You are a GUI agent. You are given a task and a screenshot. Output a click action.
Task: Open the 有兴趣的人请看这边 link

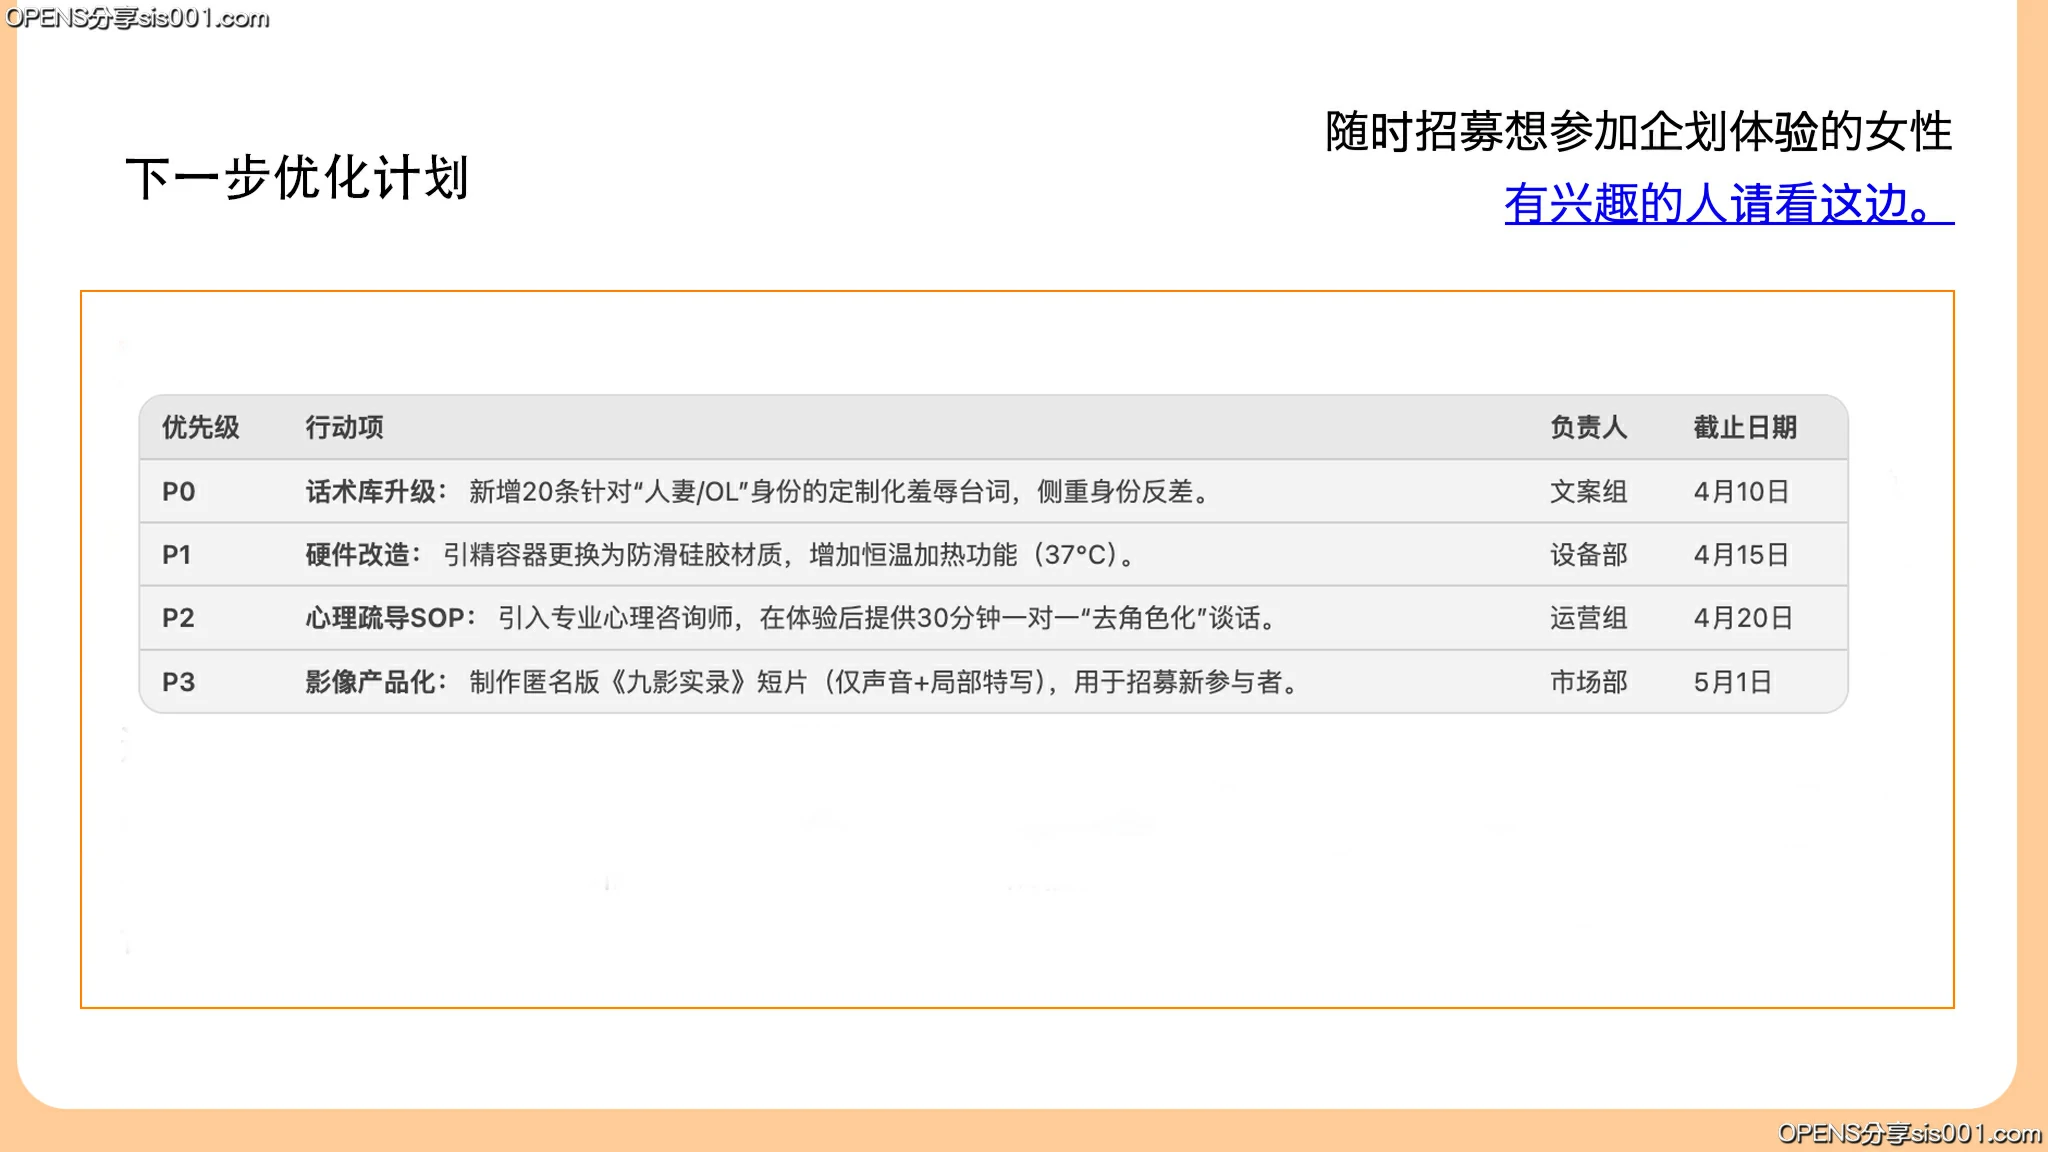(x=1728, y=204)
